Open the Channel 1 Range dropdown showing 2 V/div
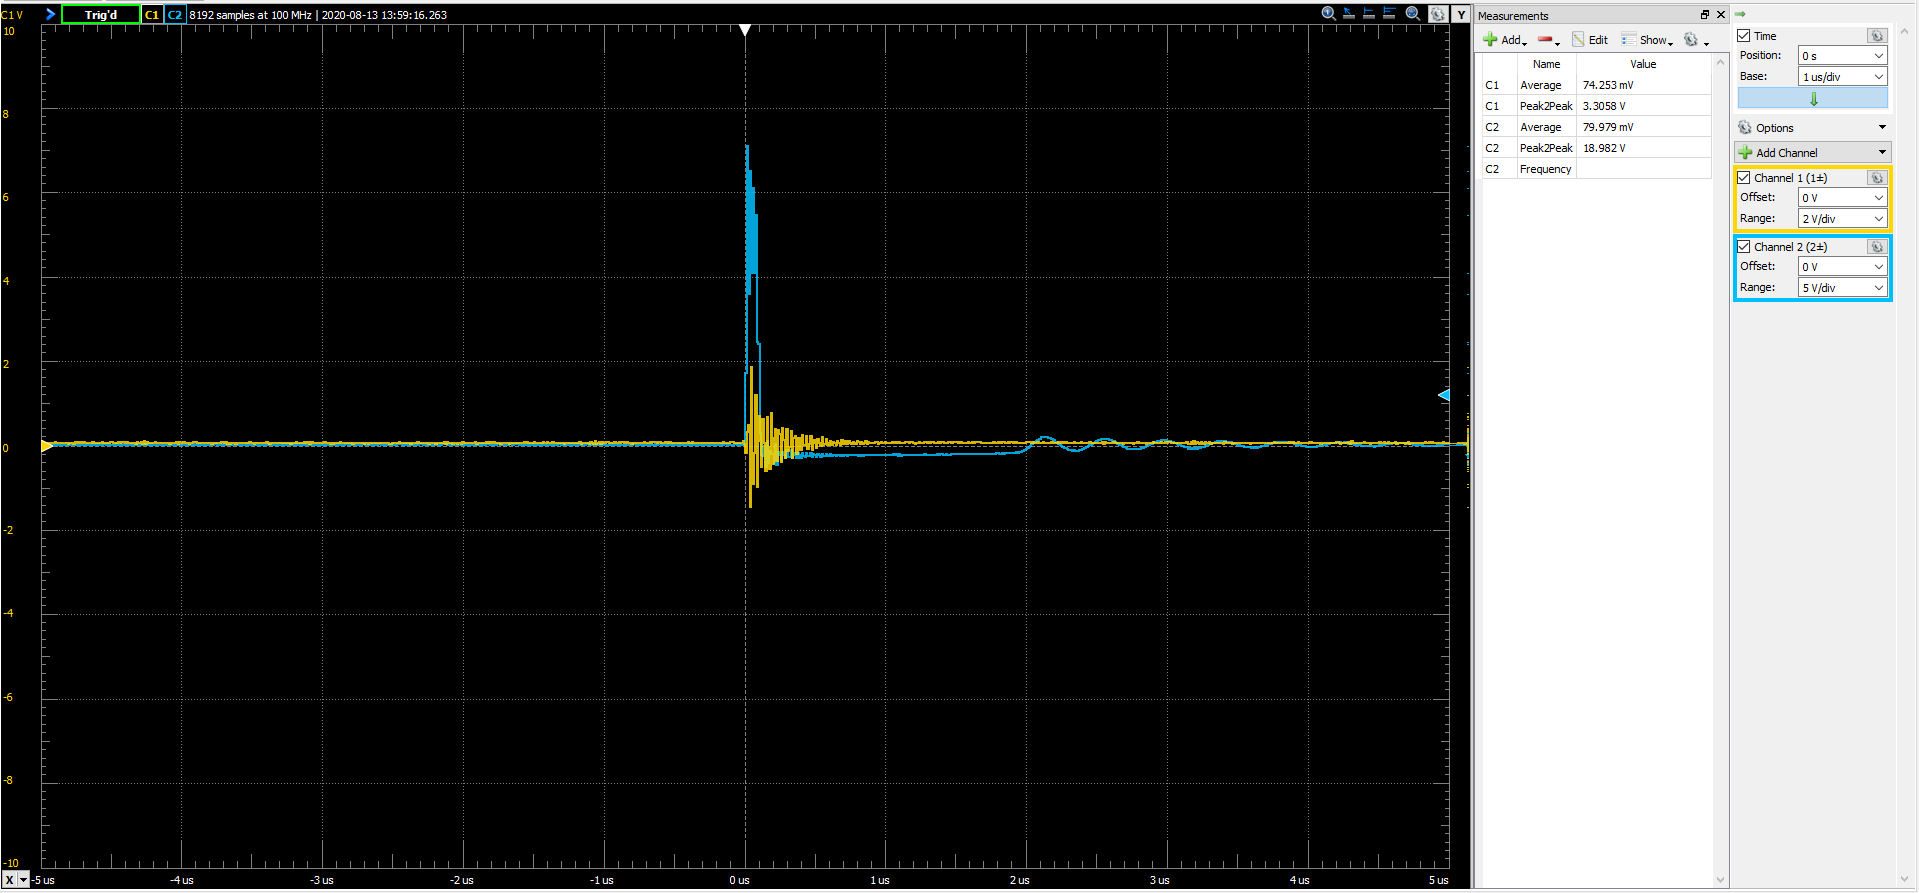 point(1843,219)
